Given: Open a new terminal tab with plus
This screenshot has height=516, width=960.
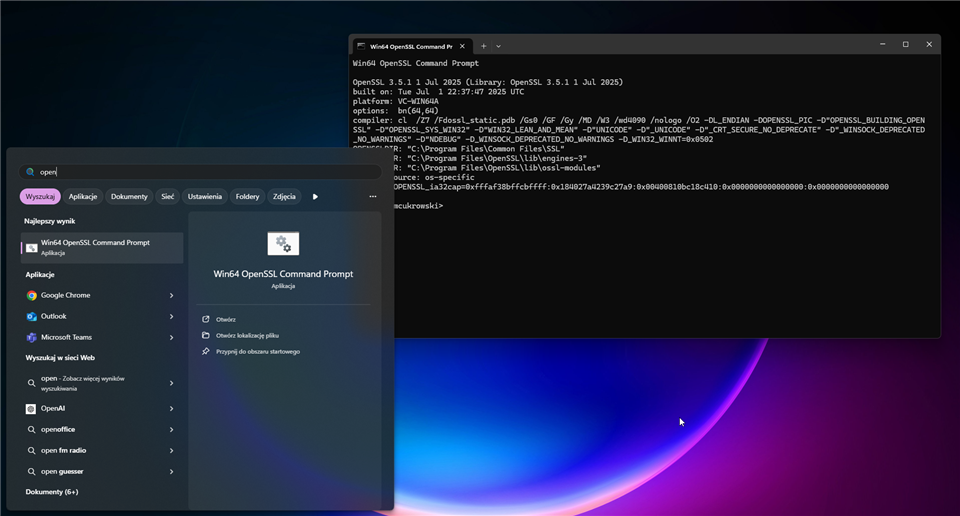Looking at the screenshot, I should [484, 47].
